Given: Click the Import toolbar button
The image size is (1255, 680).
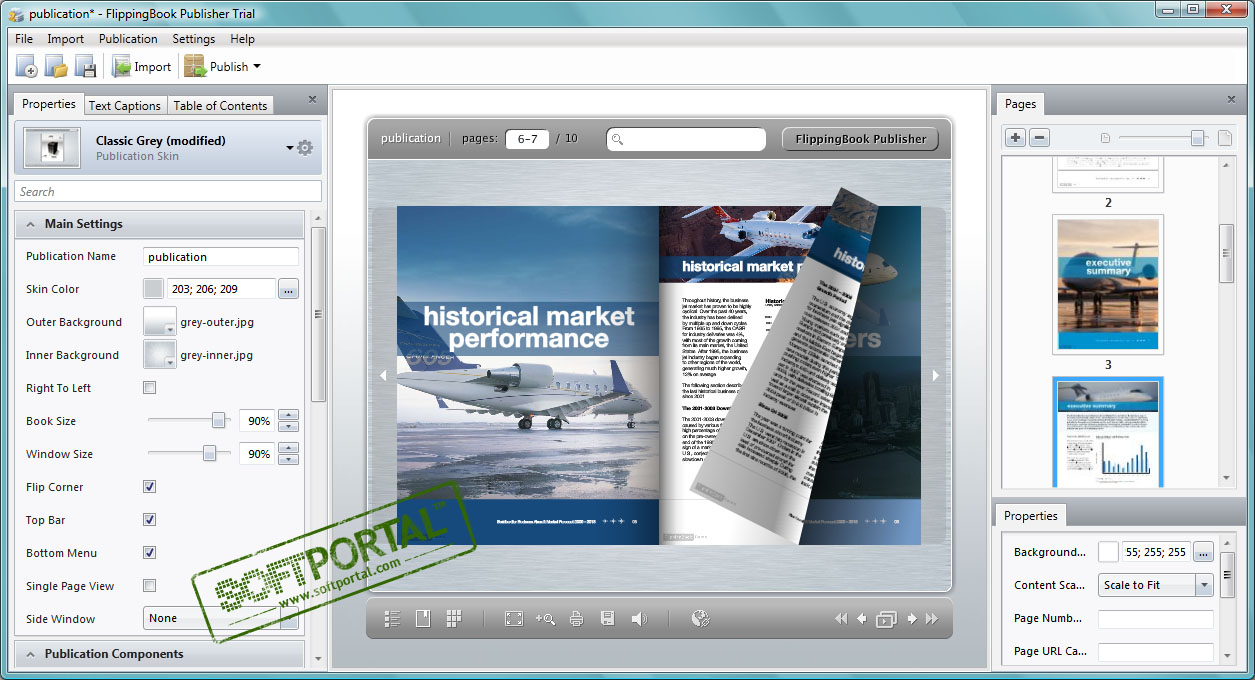Looking at the screenshot, I should pyautogui.click(x=142, y=67).
